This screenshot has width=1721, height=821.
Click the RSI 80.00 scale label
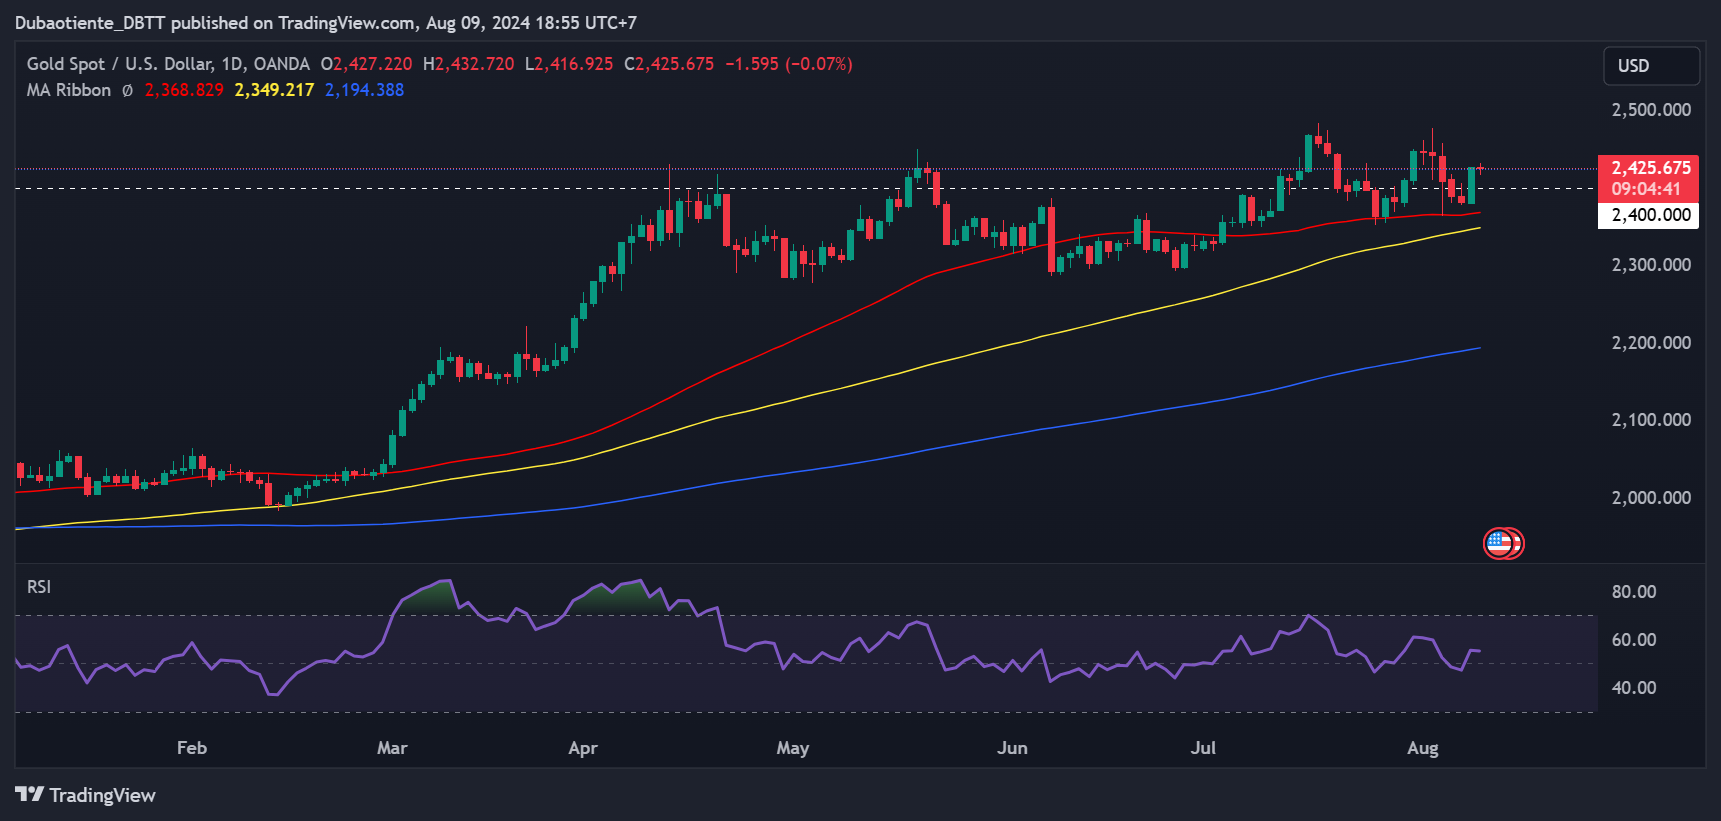pos(1634,592)
